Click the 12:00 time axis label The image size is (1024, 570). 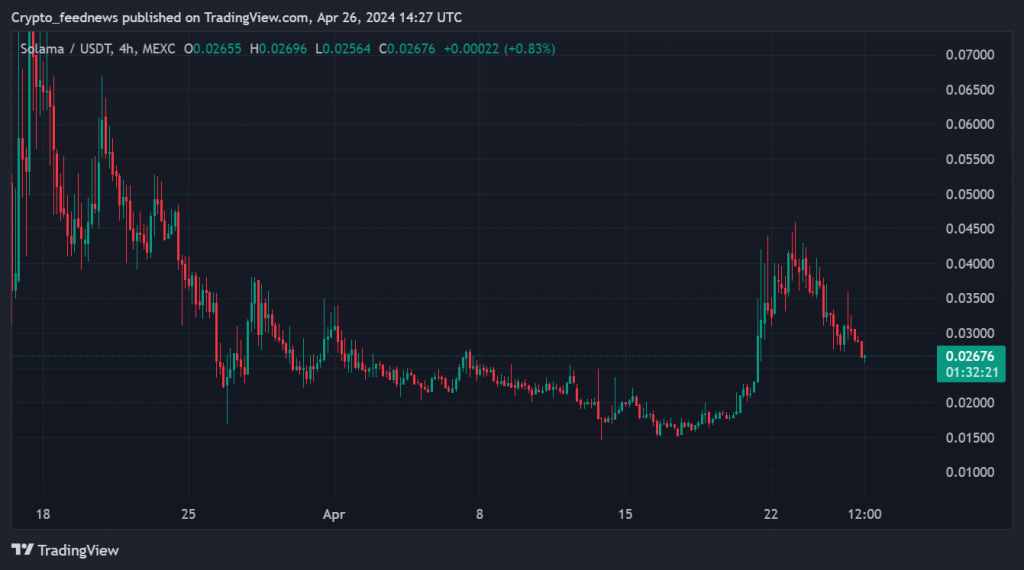coord(863,514)
